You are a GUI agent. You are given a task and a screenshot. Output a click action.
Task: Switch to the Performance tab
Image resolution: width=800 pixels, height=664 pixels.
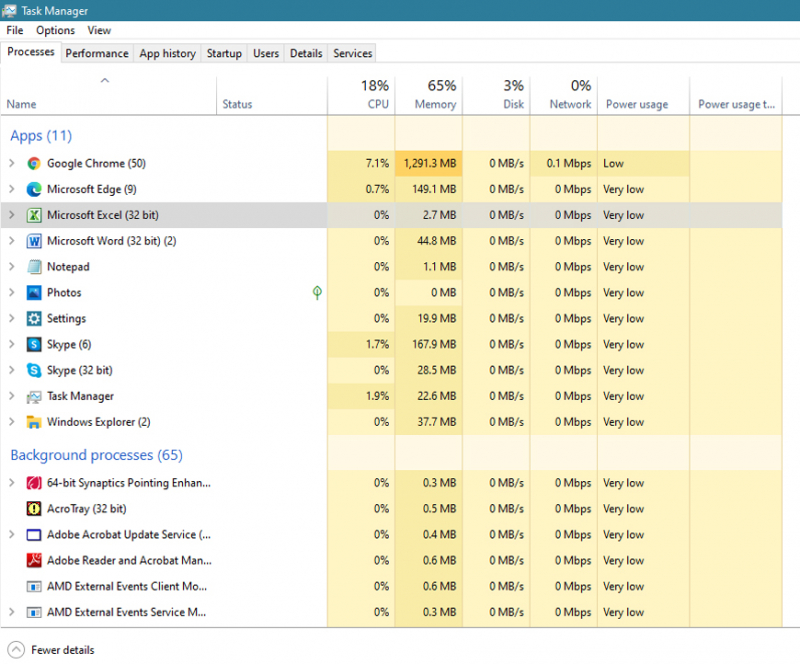tap(97, 54)
